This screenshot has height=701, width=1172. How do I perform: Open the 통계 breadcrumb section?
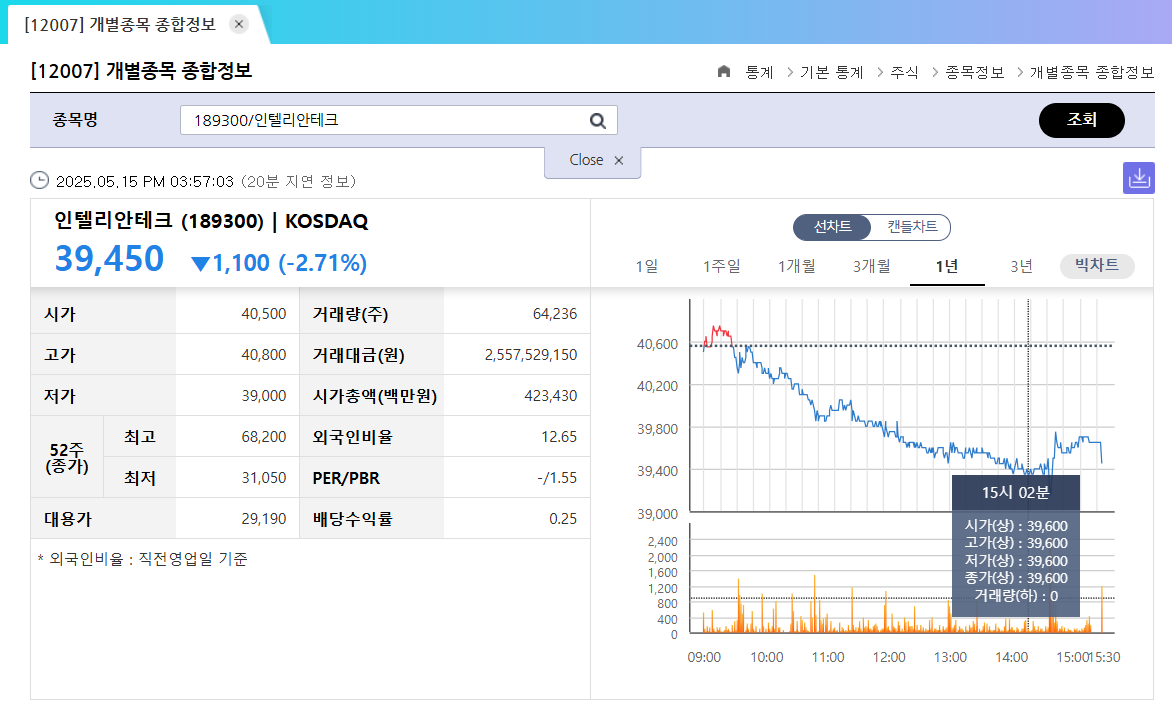coord(758,72)
